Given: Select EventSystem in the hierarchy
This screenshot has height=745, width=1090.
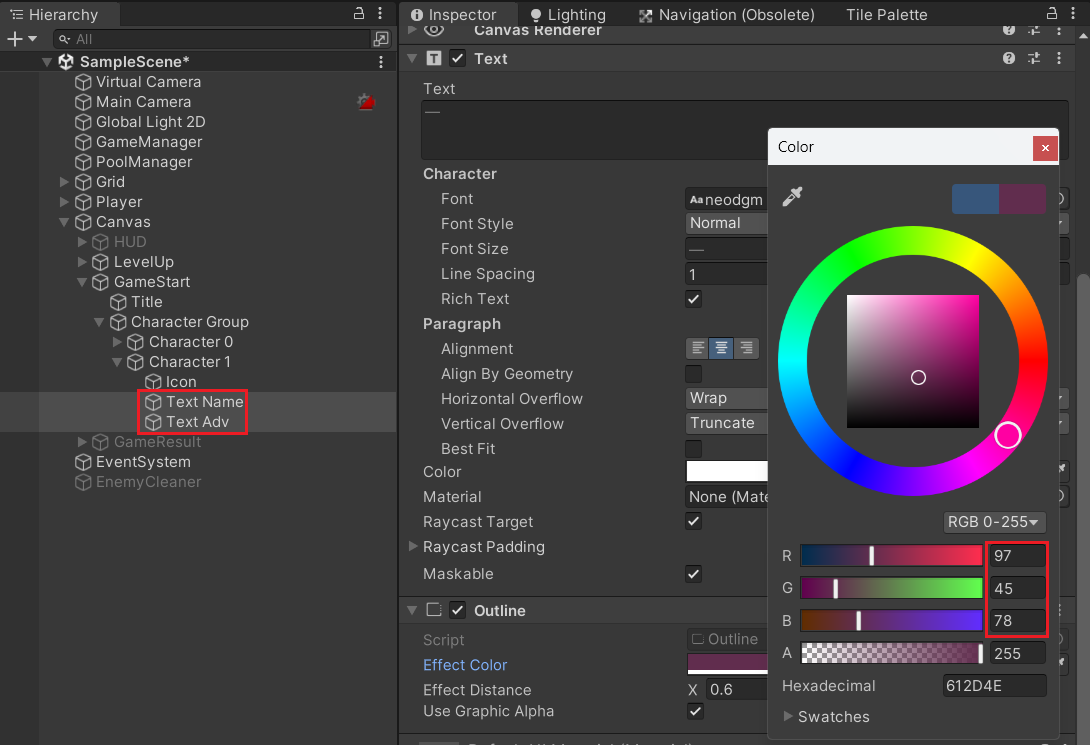Looking at the screenshot, I should coord(143,462).
